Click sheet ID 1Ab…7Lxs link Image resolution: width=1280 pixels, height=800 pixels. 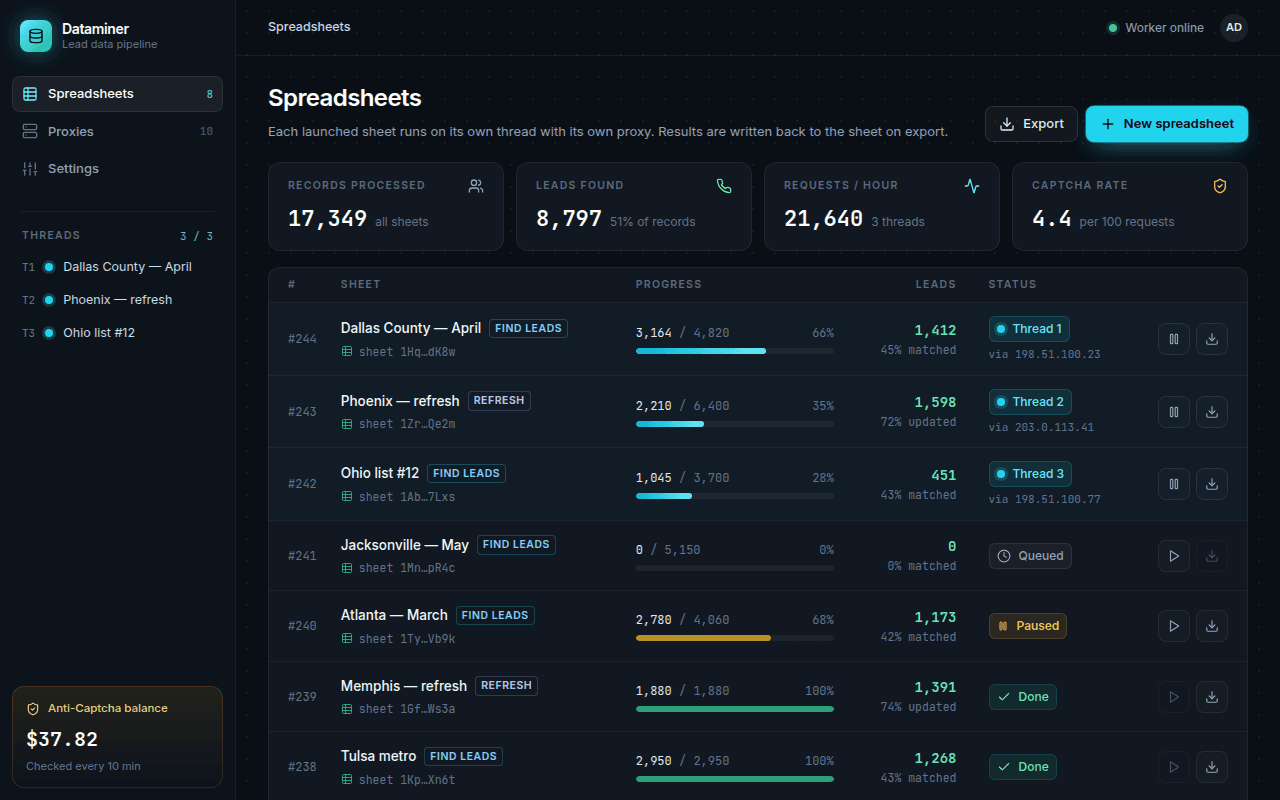pos(398,497)
